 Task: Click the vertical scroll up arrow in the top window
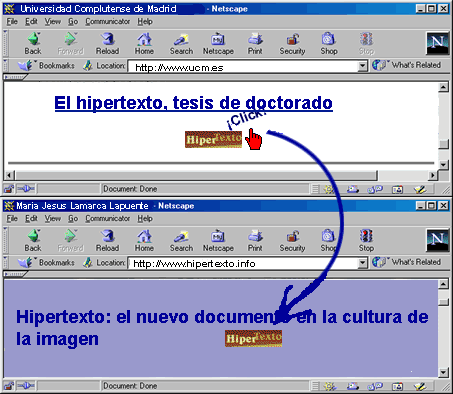[443, 87]
